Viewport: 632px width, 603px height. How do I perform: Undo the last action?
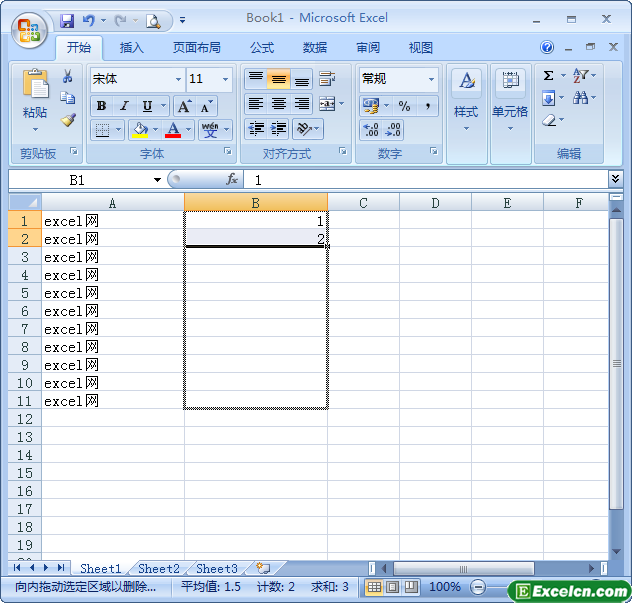[88, 21]
